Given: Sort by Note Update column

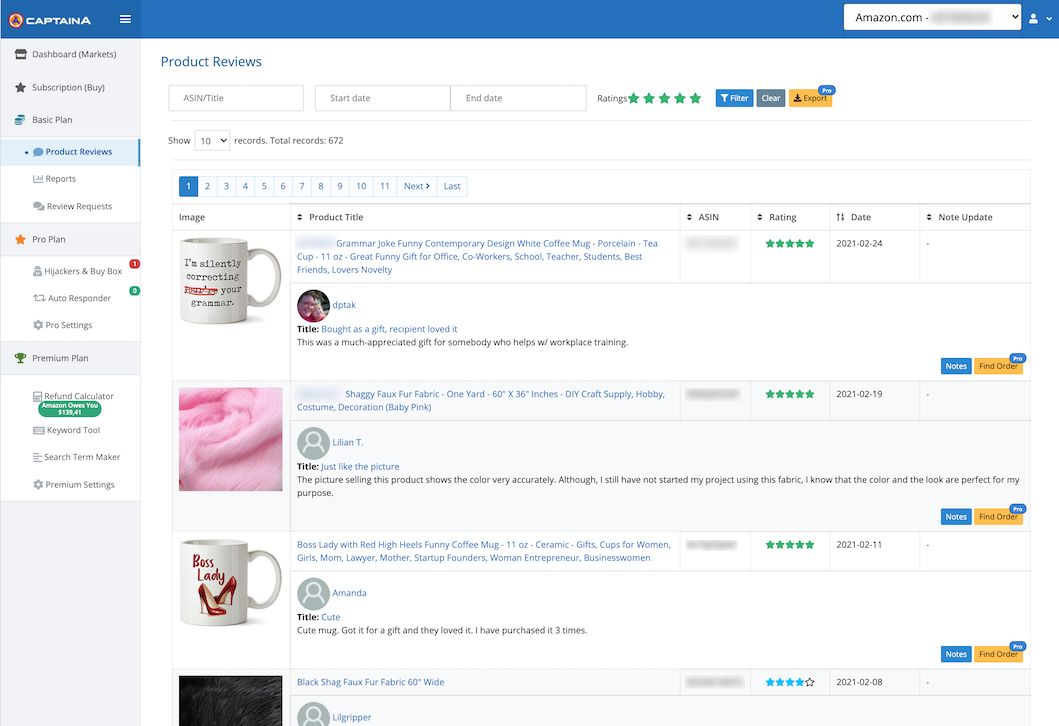Looking at the screenshot, I should [x=959, y=217].
